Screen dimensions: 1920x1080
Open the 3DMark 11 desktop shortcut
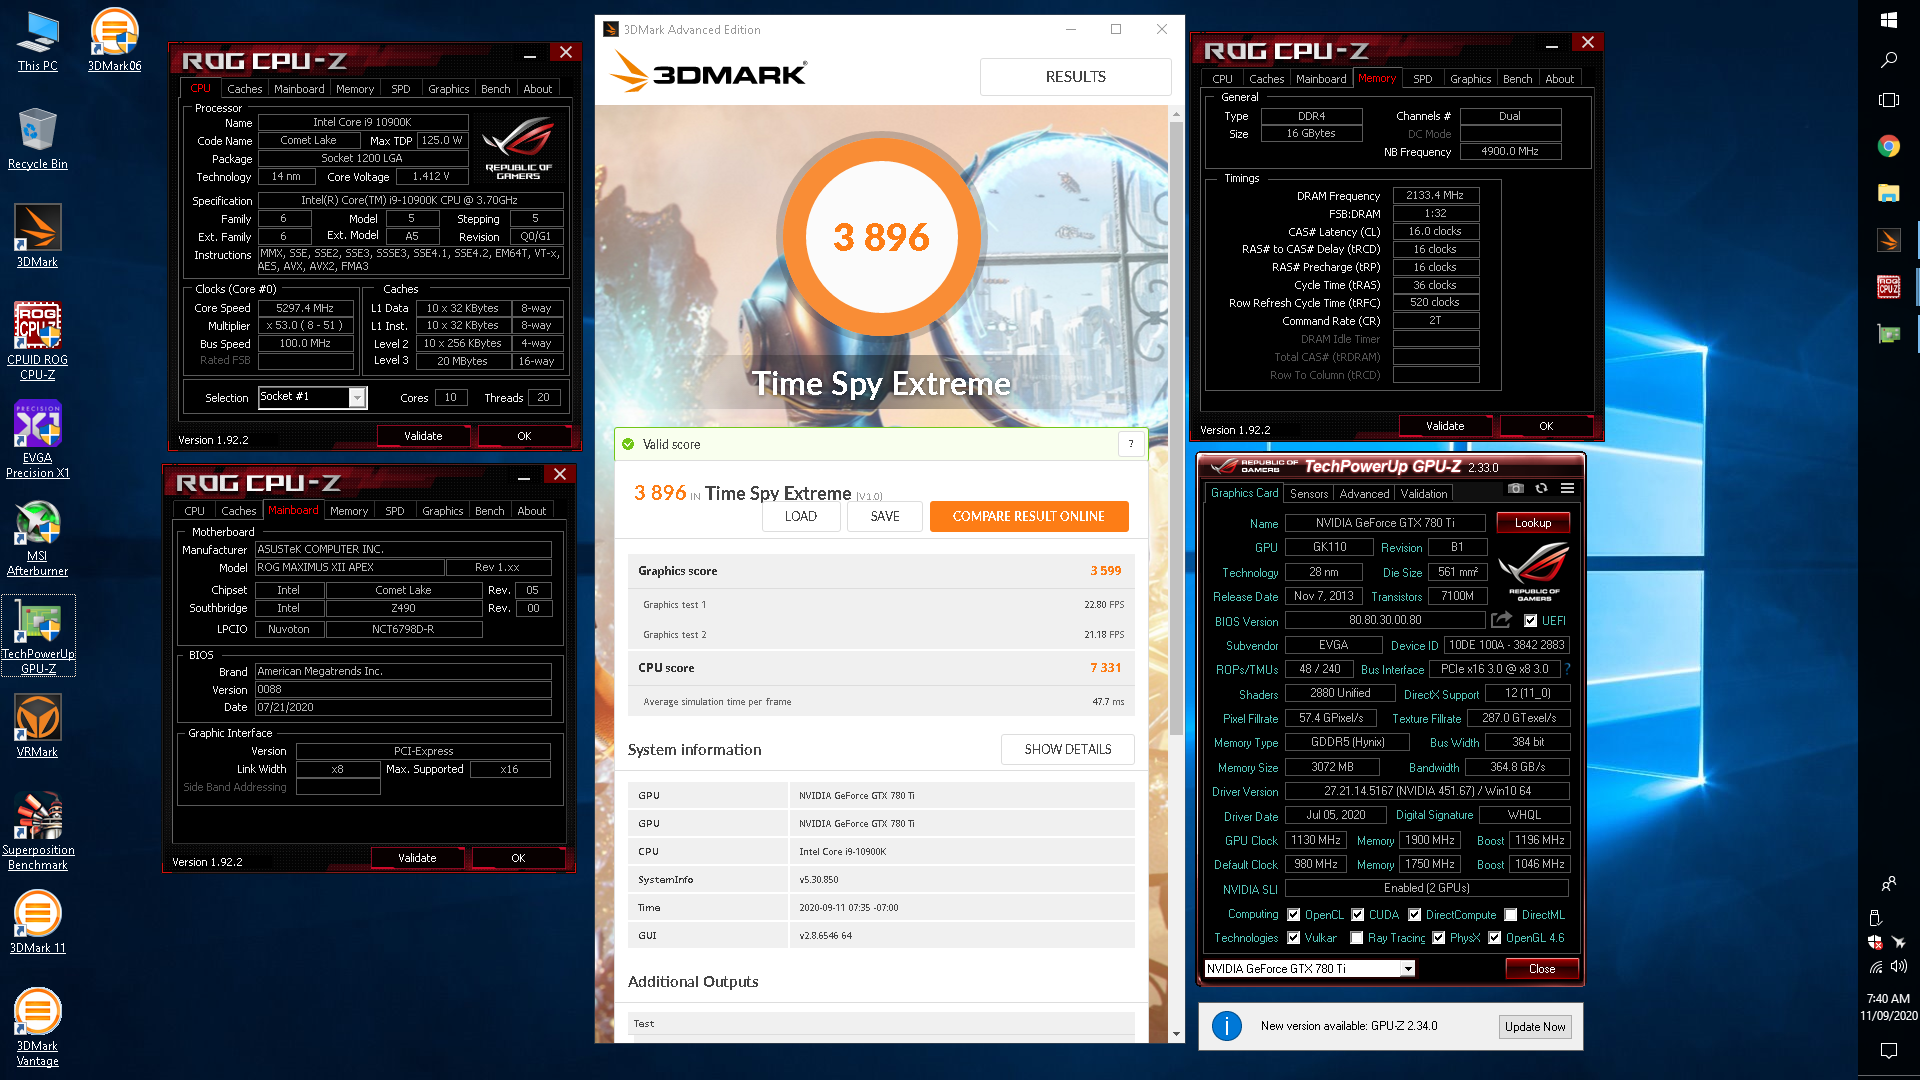(x=38, y=922)
